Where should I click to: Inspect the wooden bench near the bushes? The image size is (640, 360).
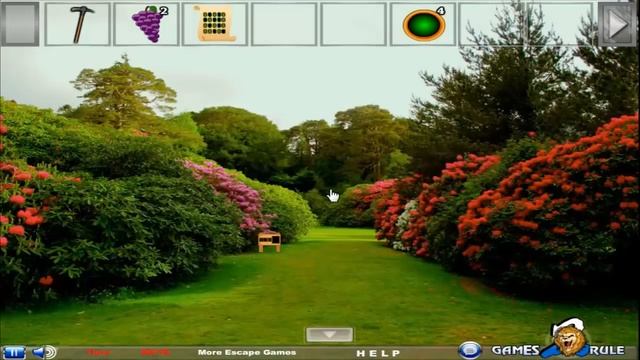tap(269, 241)
